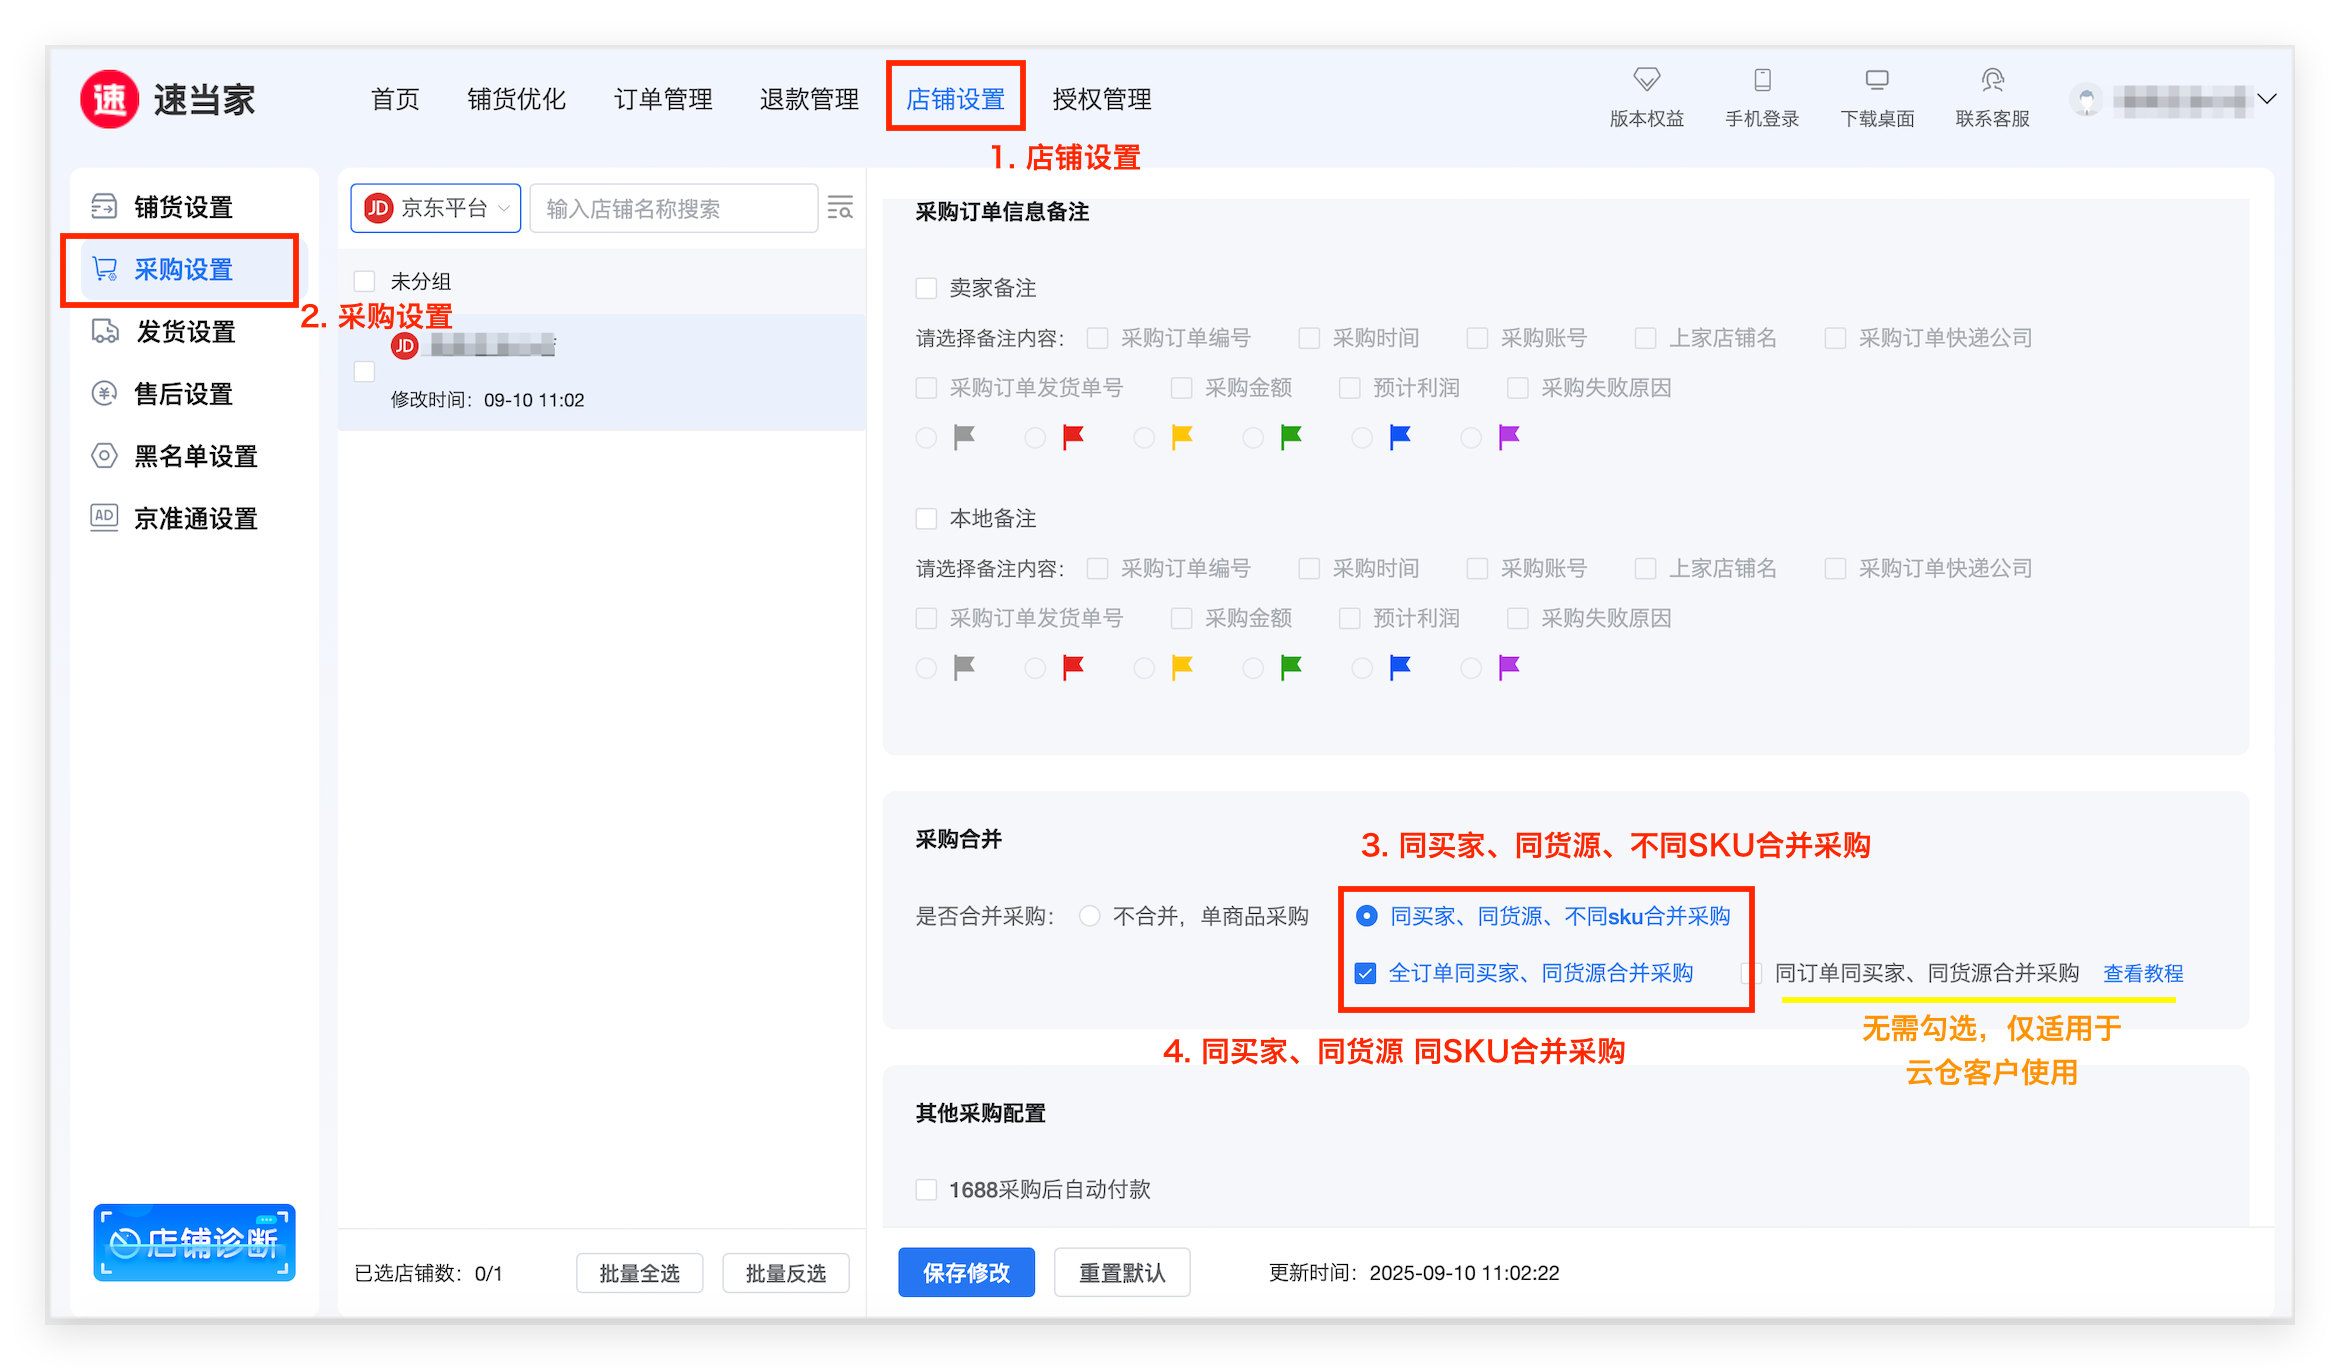Click the 输入店铺名称搜索 search field
This screenshot has height=1370, width=2340.
coord(673,208)
